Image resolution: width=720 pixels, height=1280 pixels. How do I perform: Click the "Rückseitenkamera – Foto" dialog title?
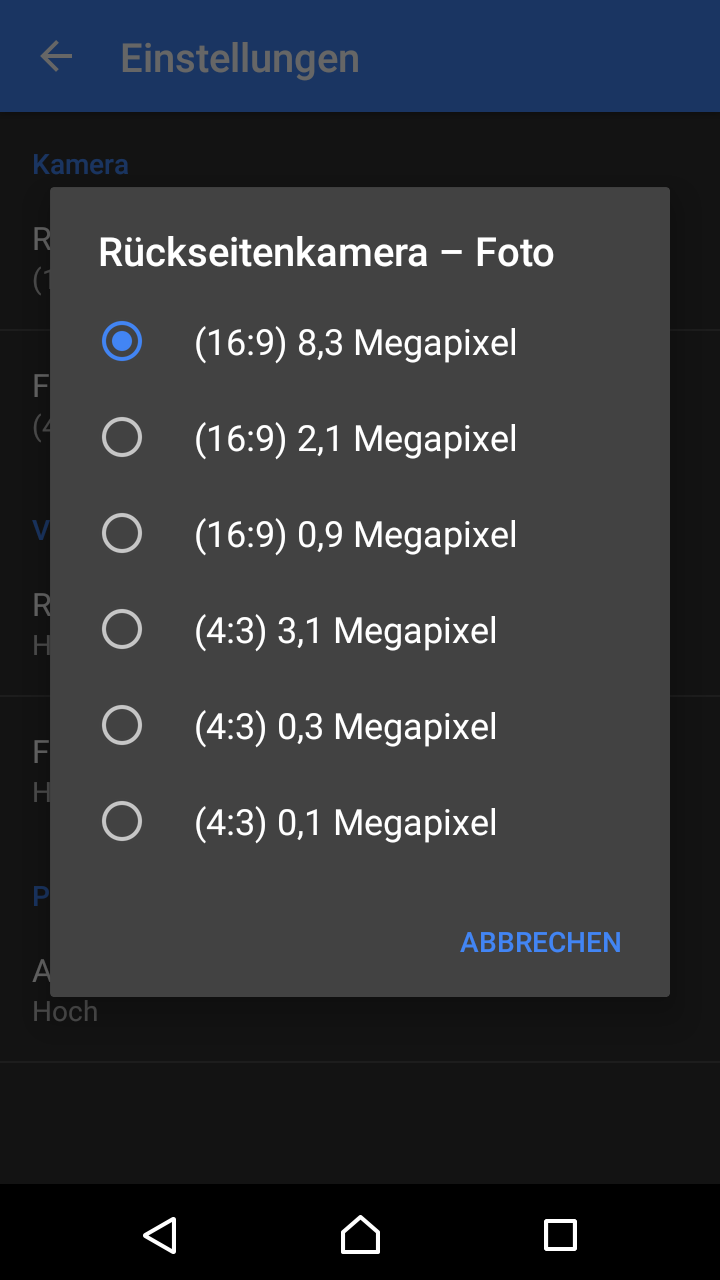click(326, 252)
